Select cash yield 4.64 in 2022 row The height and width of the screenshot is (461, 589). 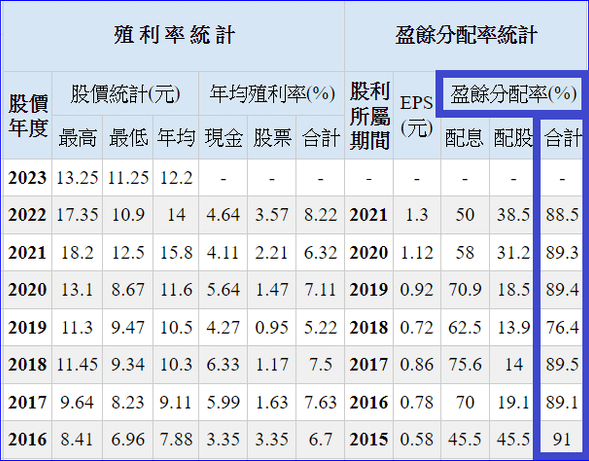point(223,215)
